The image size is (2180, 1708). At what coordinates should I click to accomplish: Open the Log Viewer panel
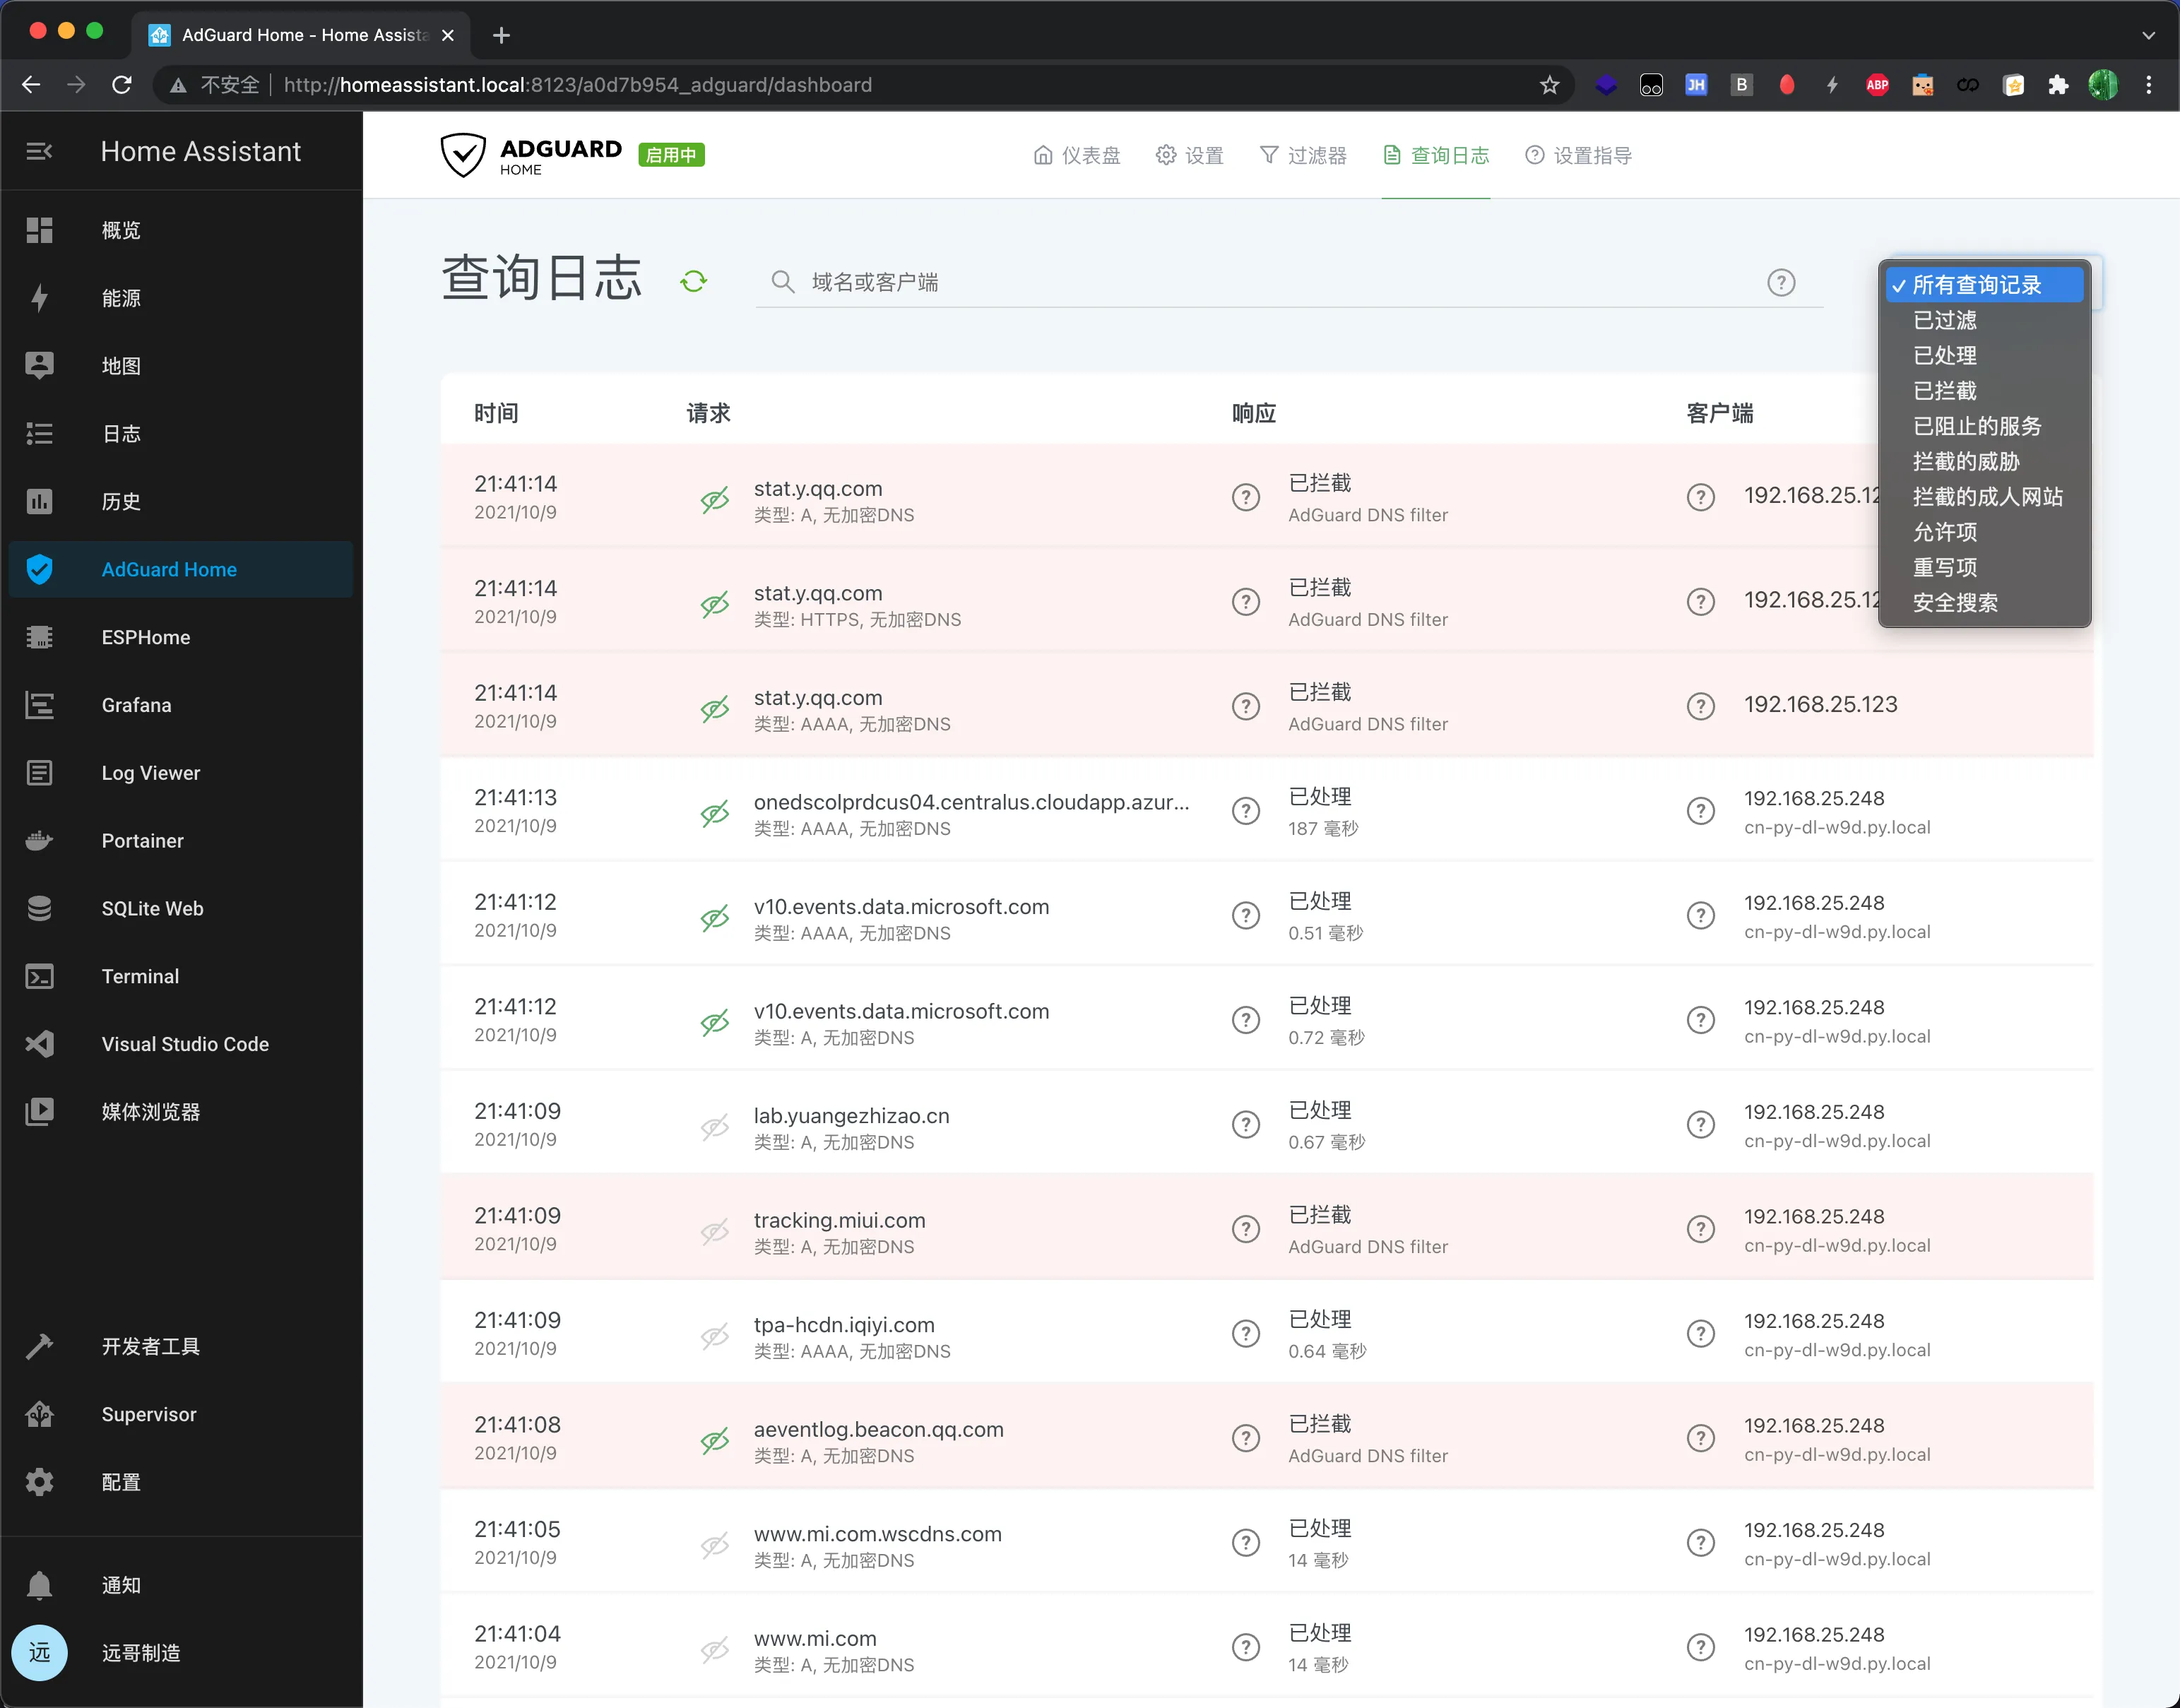(x=181, y=773)
